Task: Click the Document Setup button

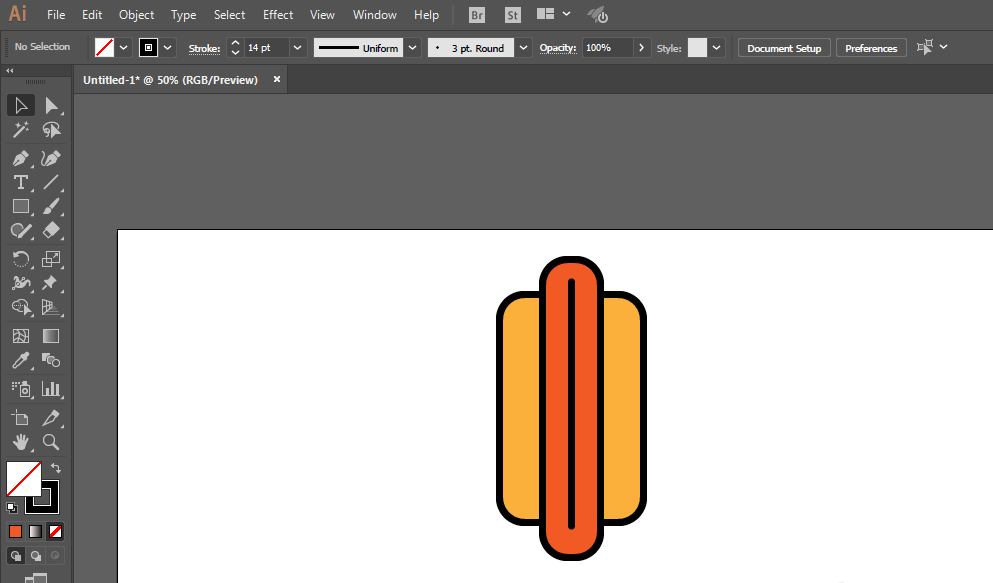Action: coord(784,48)
